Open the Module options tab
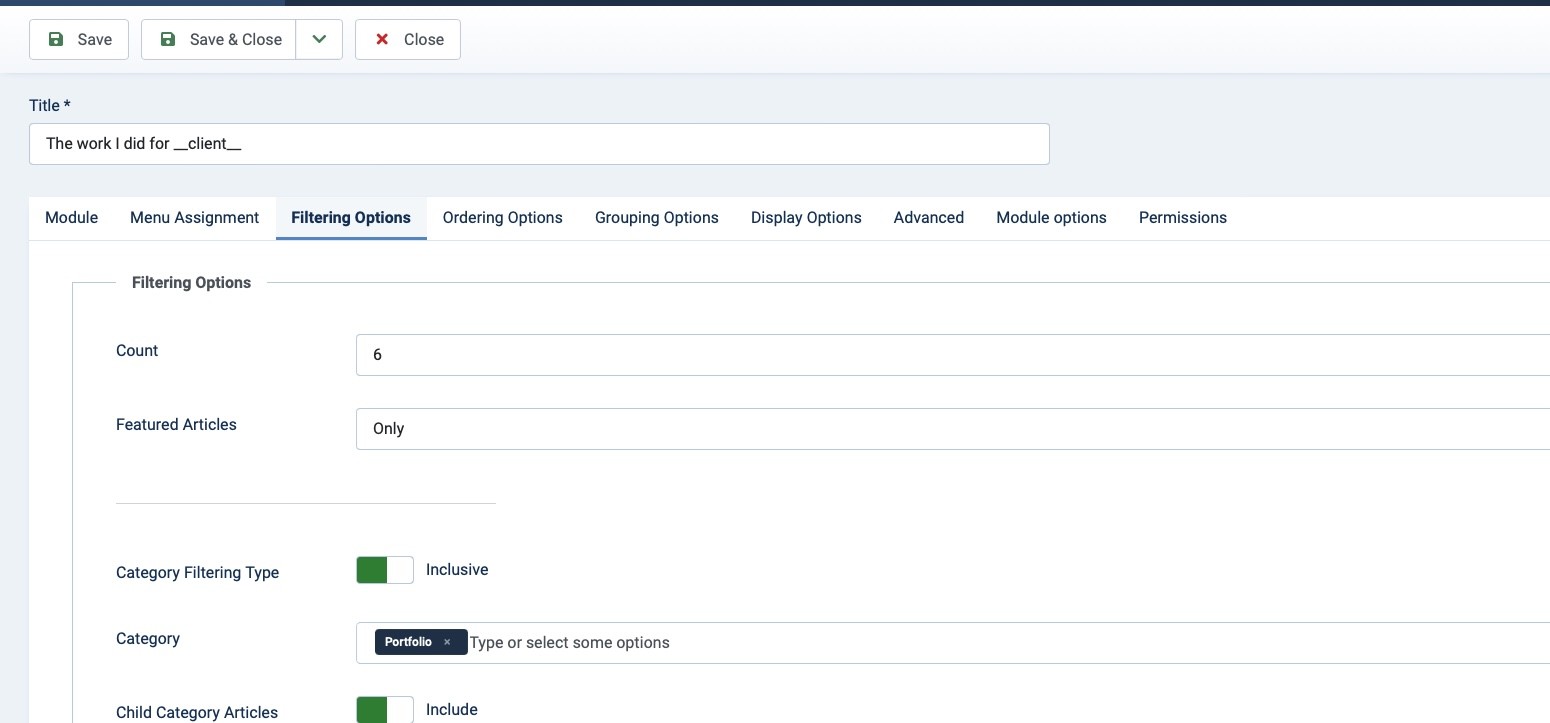The width and height of the screenshot is (1550, 723). tap(1051, 218)
